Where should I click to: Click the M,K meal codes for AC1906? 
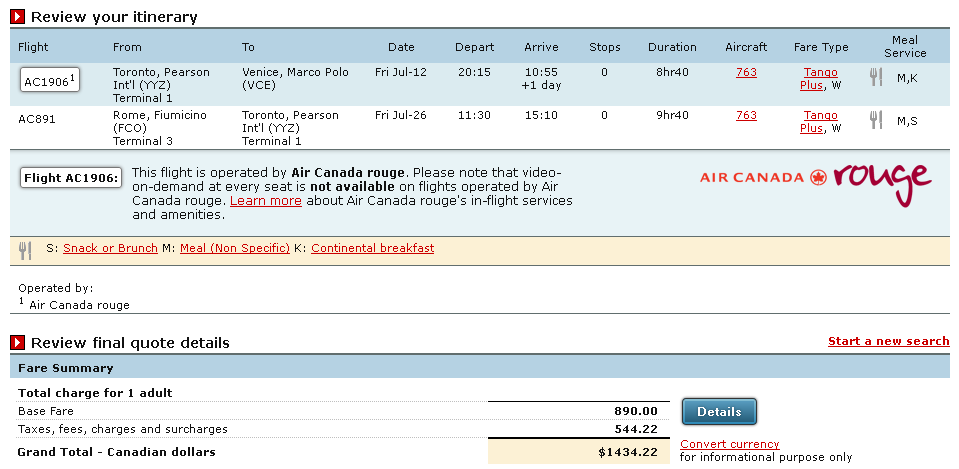click(907, 78)
